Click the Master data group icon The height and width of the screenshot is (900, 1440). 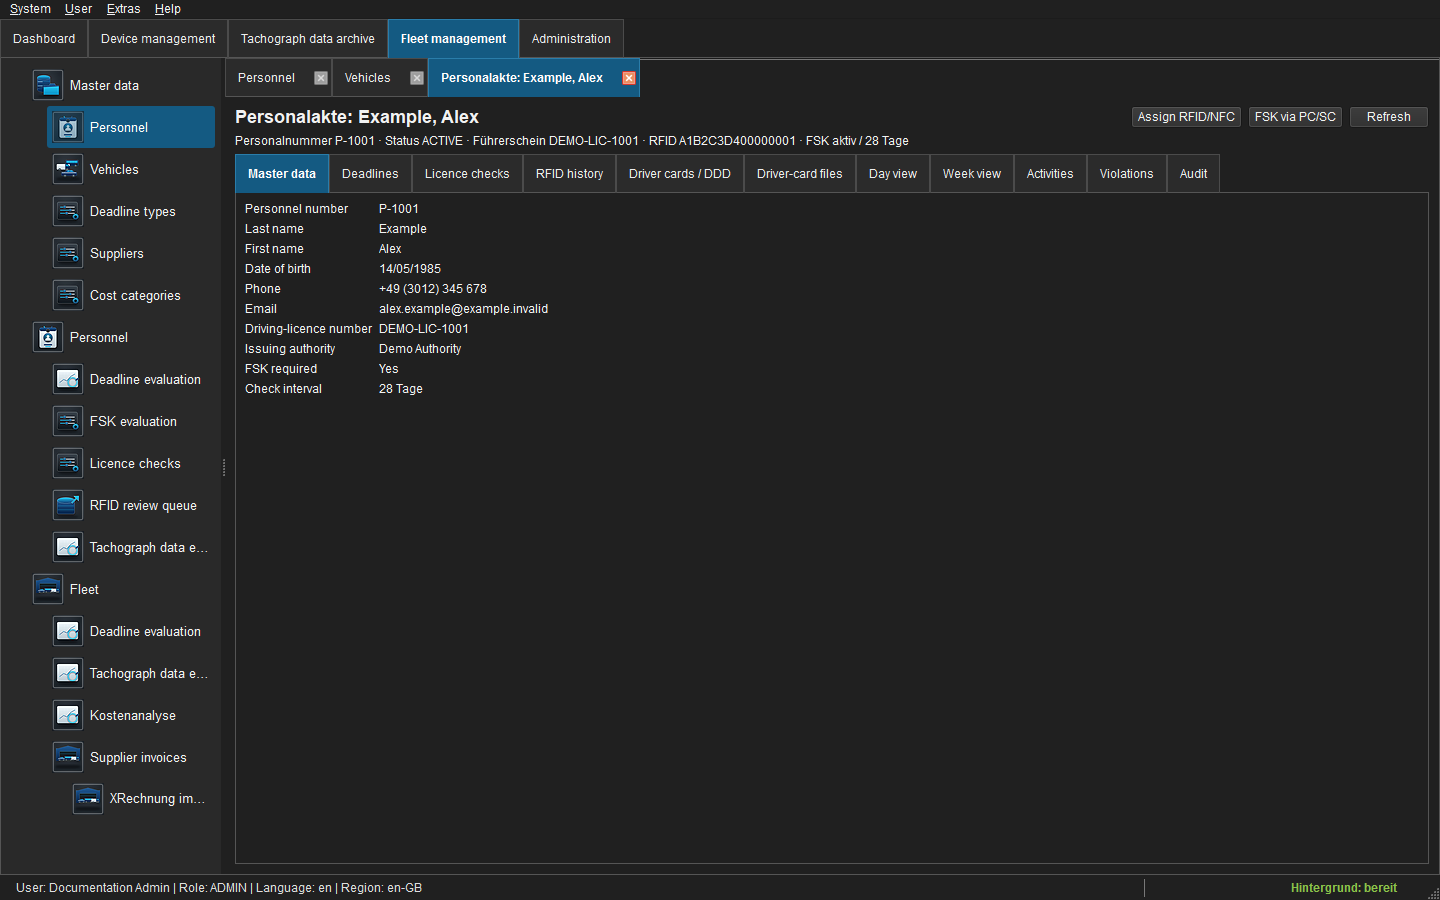48,85
